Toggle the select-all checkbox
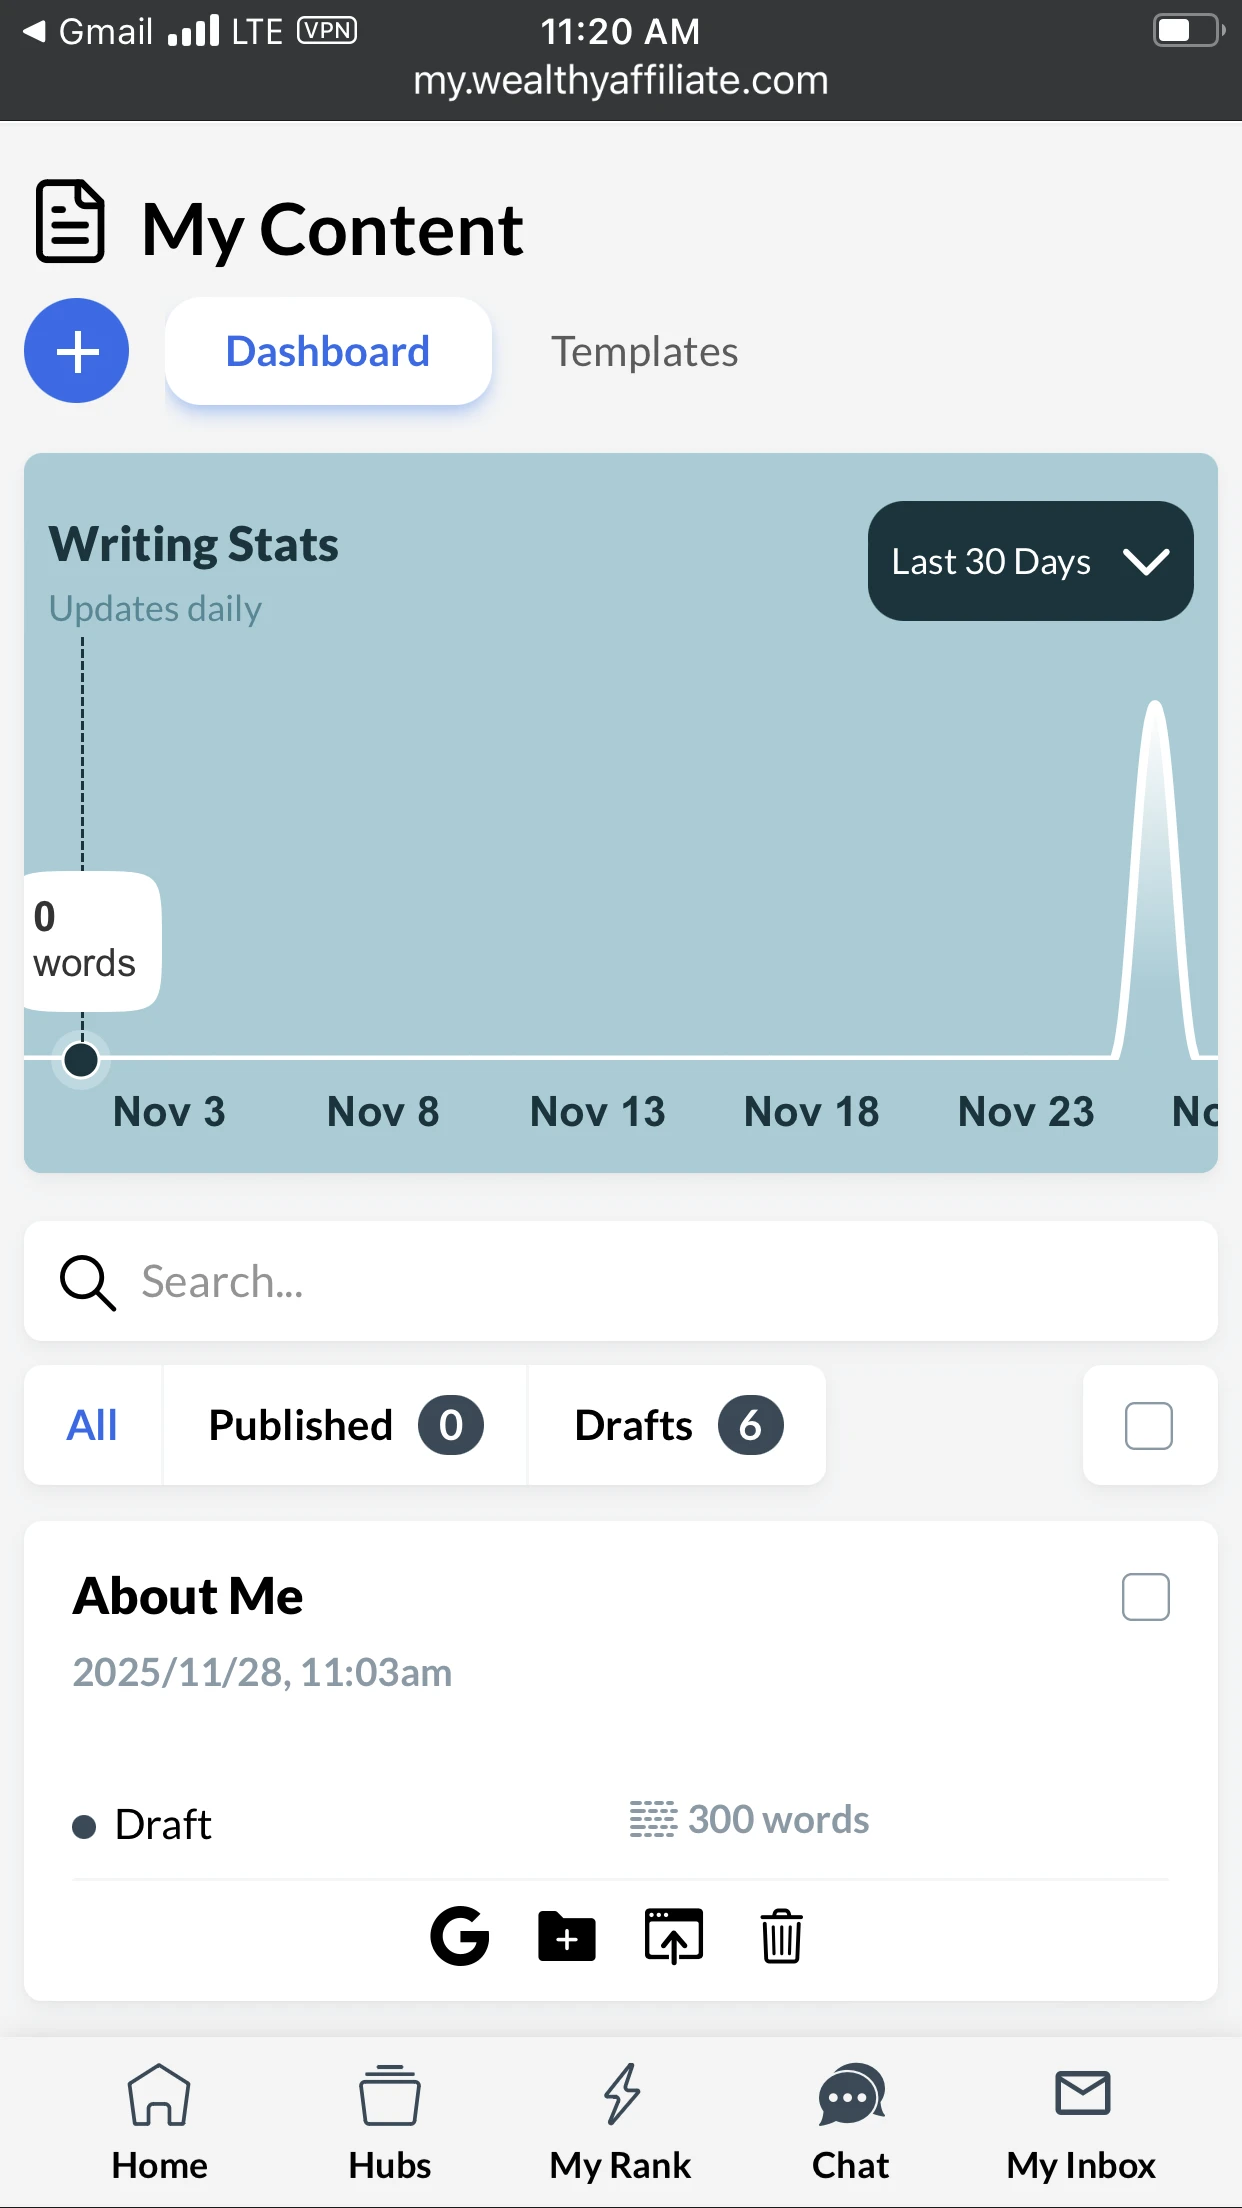Screen dimensions: 1242x2208 click(1149, 1425)
